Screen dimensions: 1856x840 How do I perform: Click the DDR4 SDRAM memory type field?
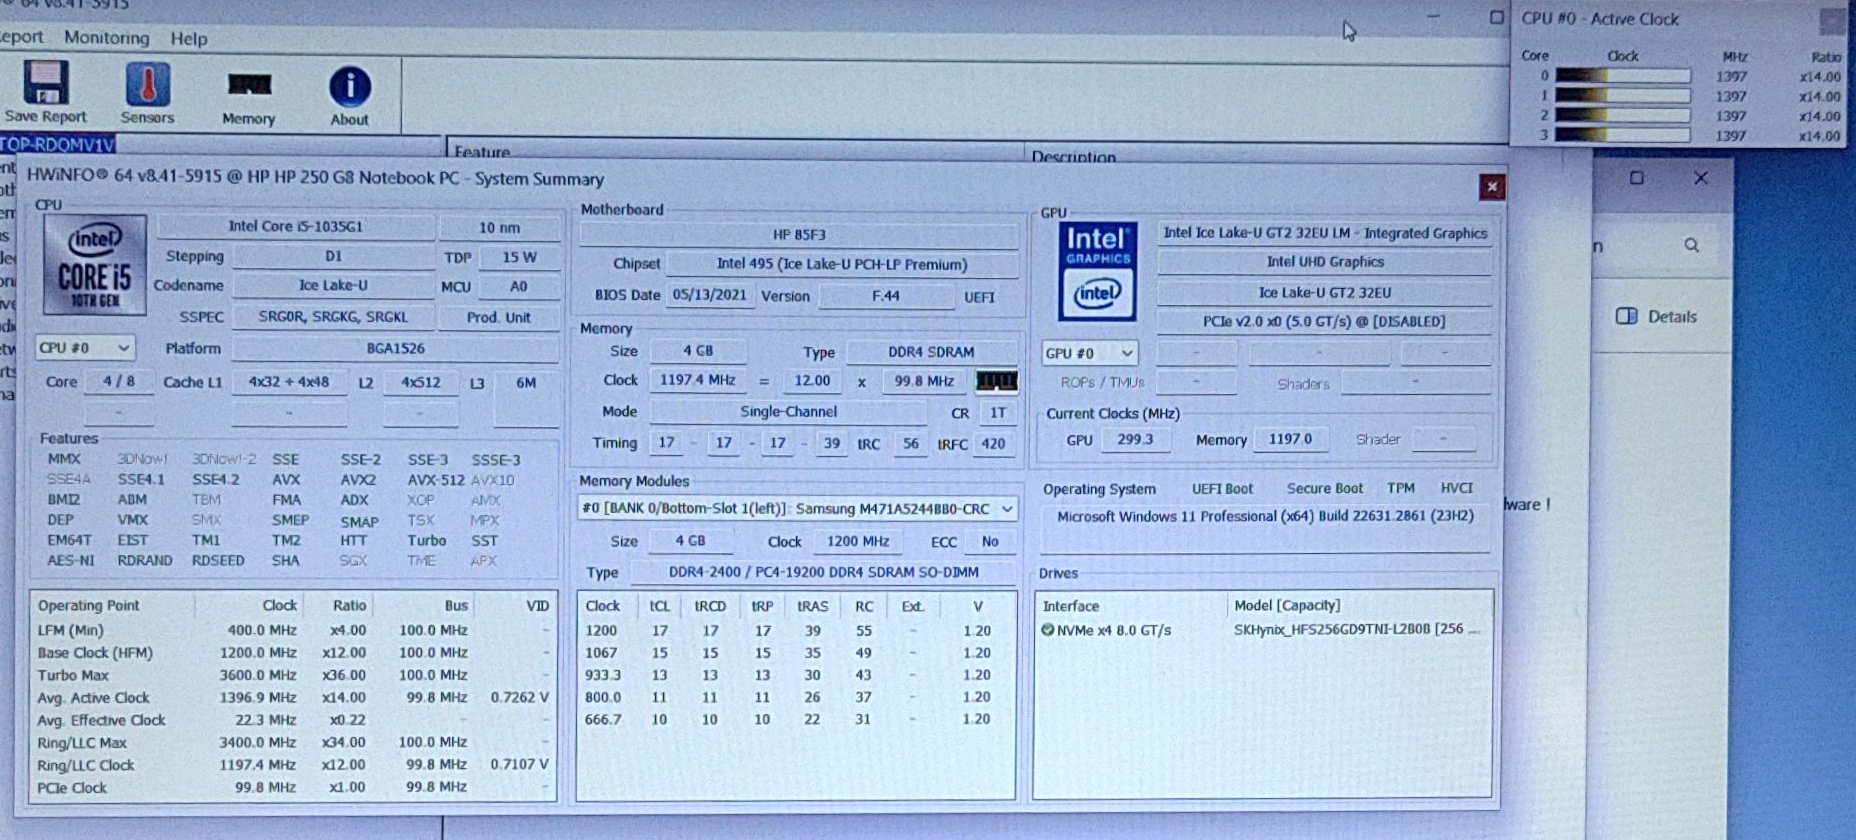point(931,352)
